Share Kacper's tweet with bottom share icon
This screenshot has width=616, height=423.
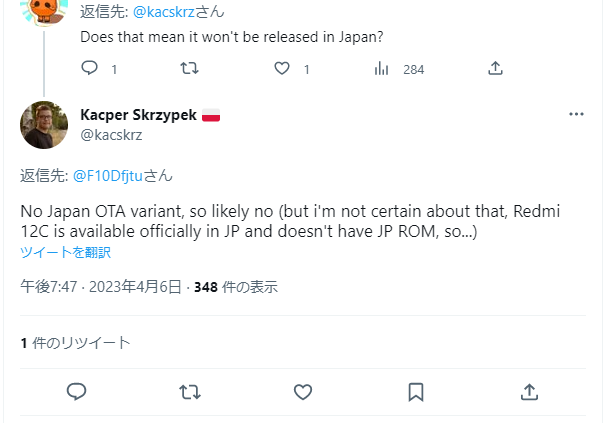tap(529, 392)
